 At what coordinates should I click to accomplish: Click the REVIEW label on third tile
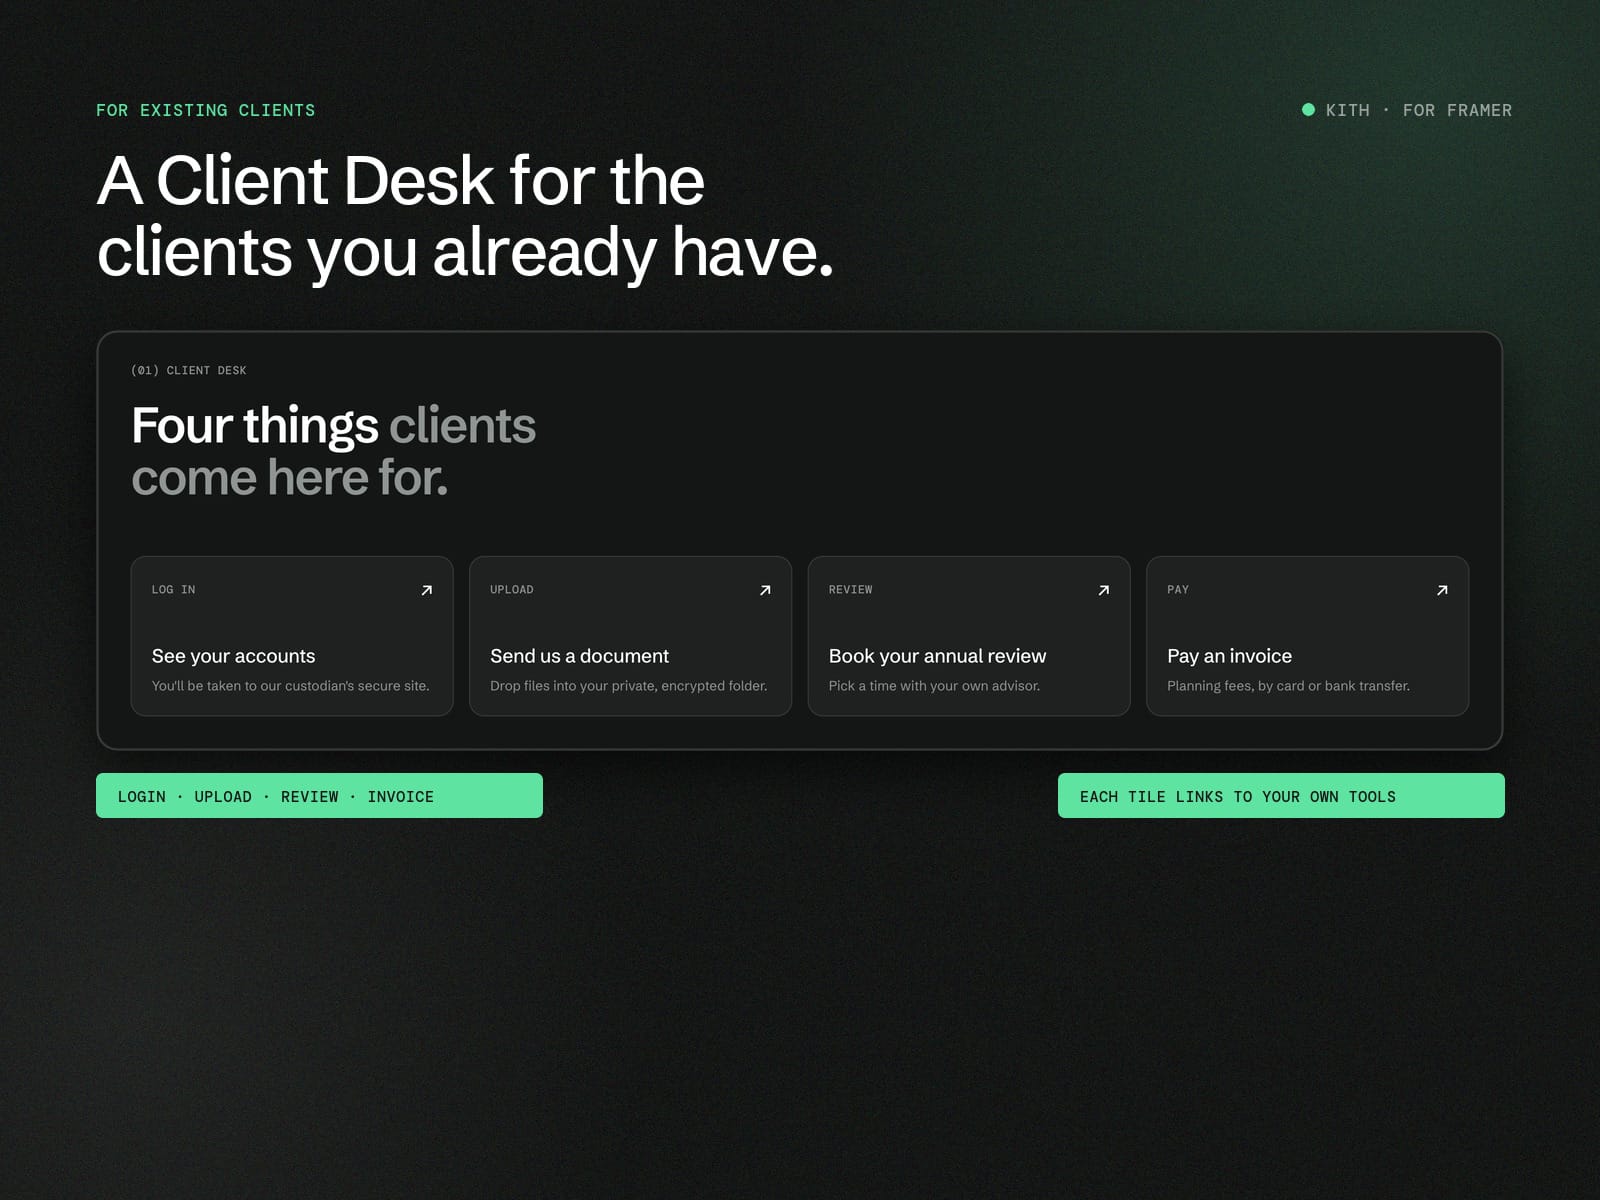pyautogui.click(x=851, y=590)
